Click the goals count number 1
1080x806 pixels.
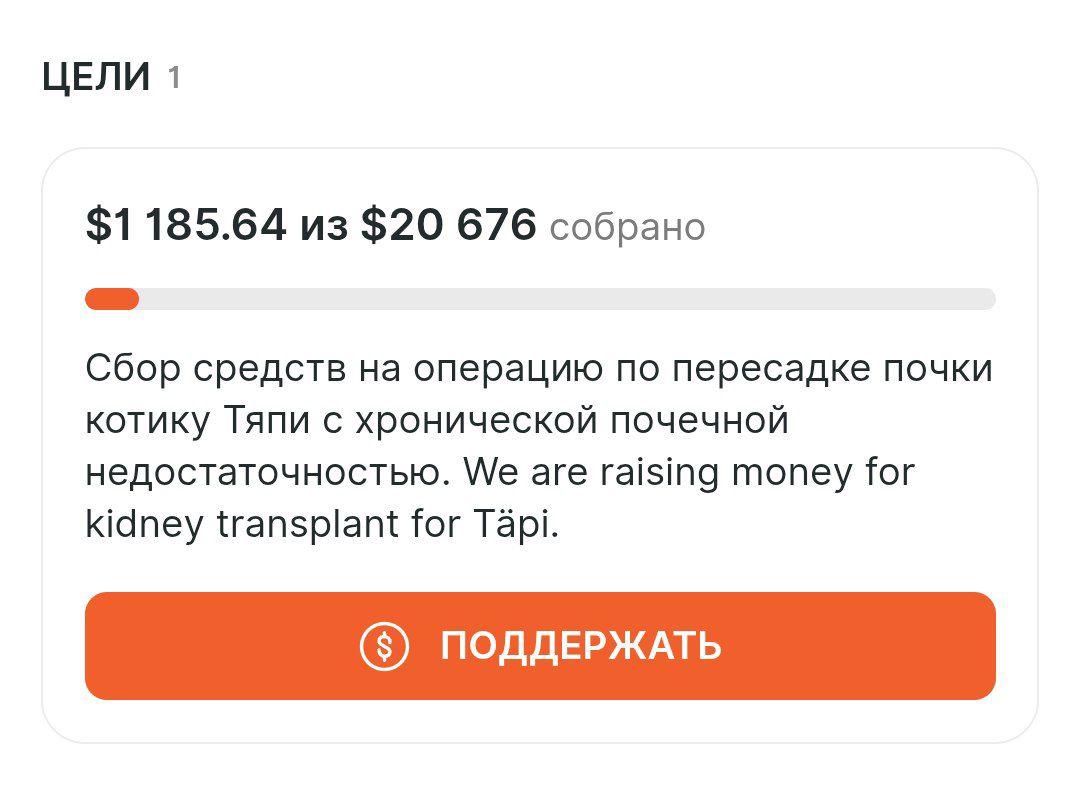pyautogui.click(x=174, y=77)
